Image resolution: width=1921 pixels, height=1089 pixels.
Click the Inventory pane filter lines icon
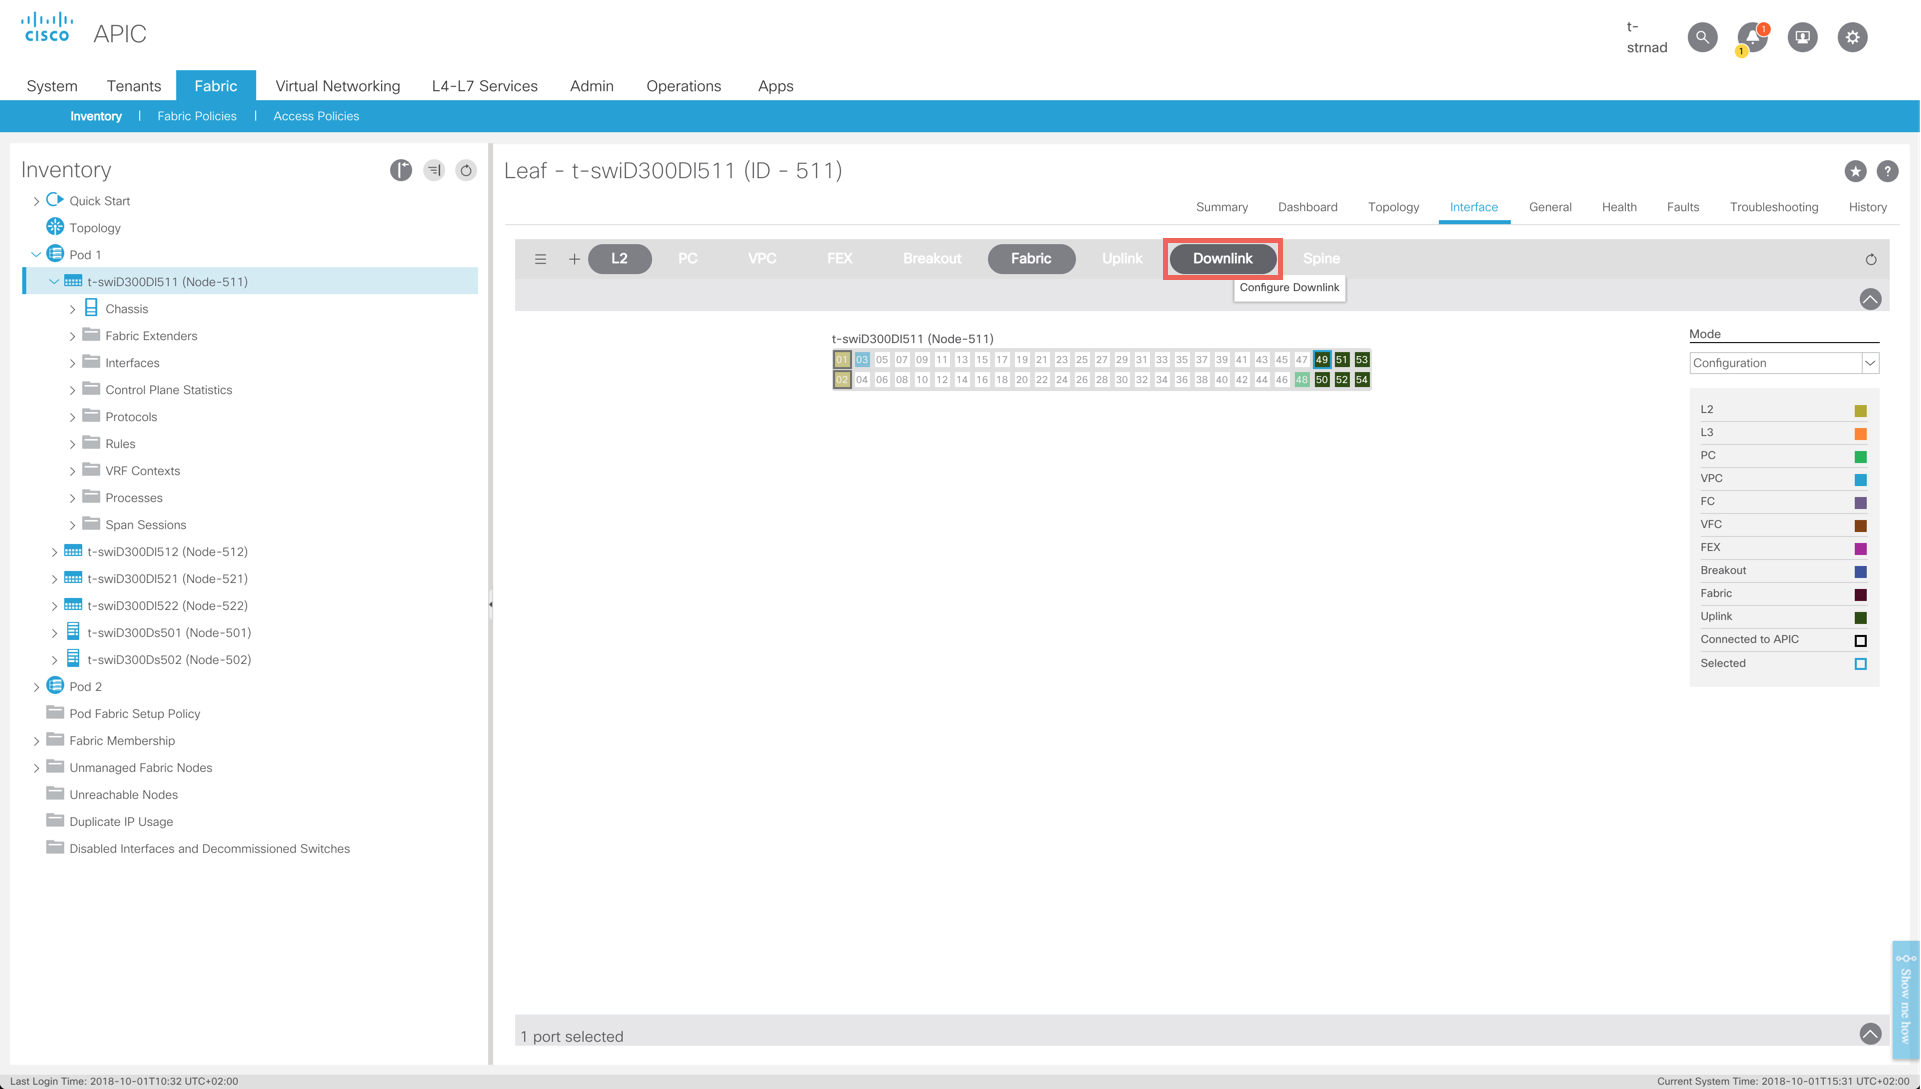click(434, 170)
